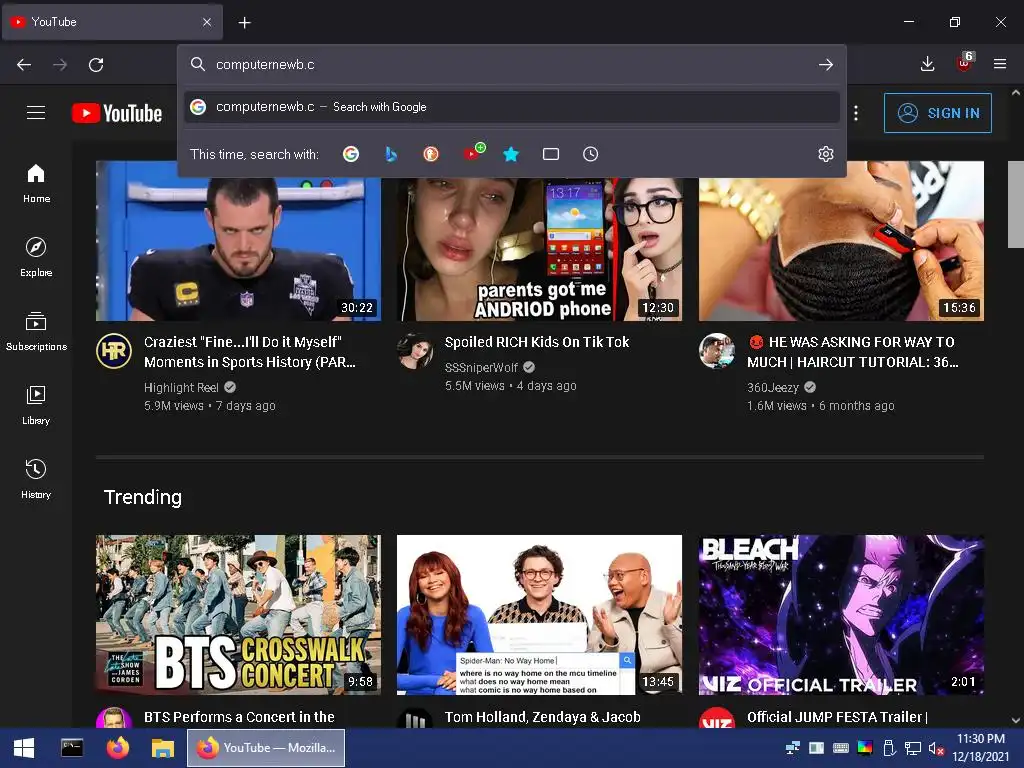Screen dimensions: 1024x768
Task: Play Spoiled RICH Kids thumbnail
Action: tap(539, 249)
